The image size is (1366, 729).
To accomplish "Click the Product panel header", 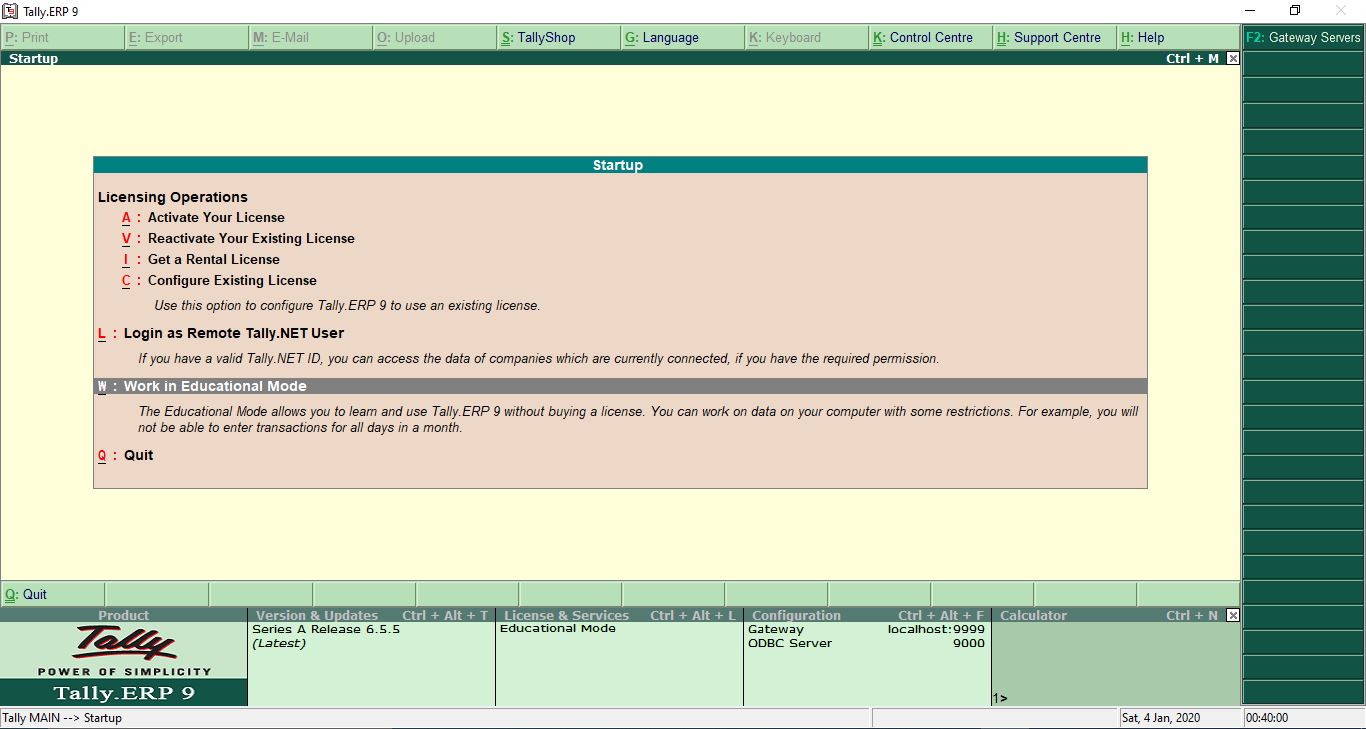I will click(124, 615).
